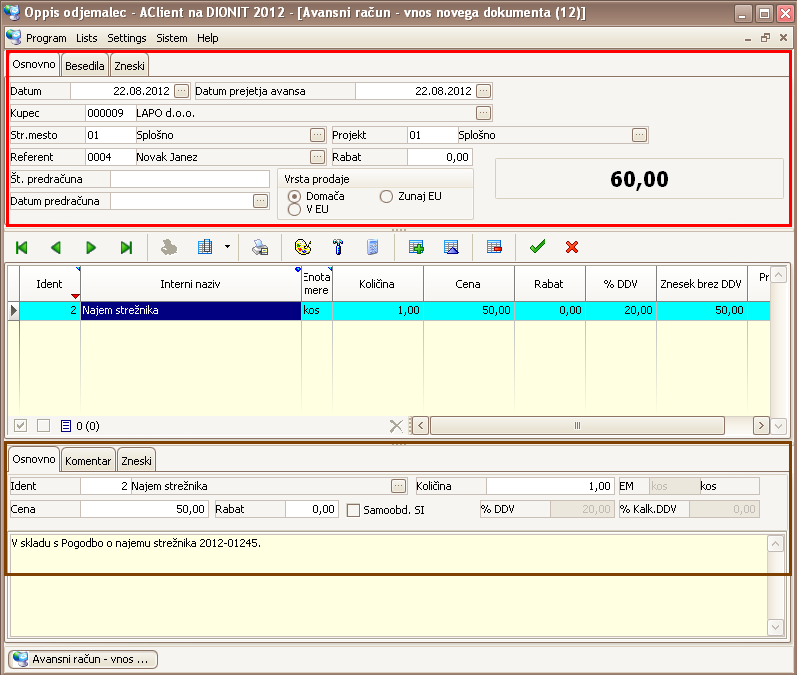Click Avansni račun taskbar window button
This screenshot has width=797, height=675.
coord(83,659)
